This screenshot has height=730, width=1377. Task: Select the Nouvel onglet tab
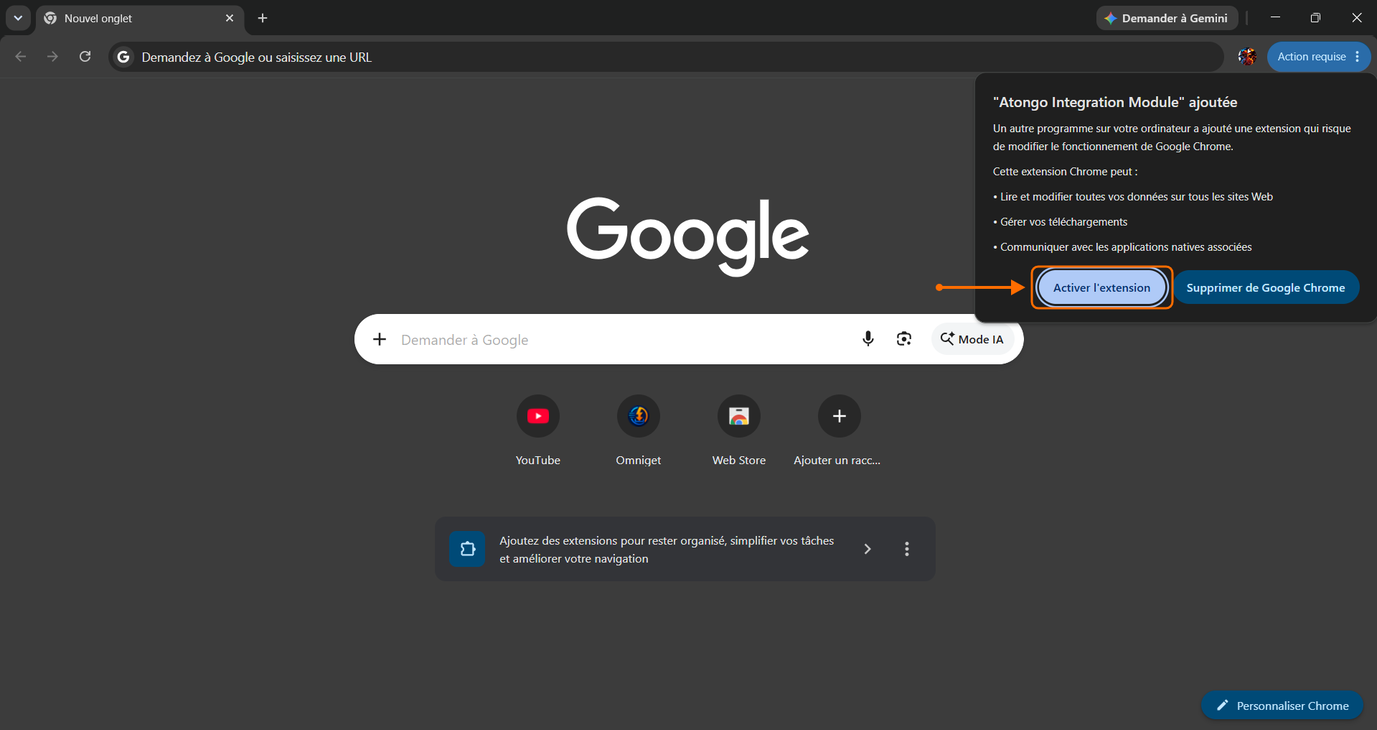tap(139, 18)
